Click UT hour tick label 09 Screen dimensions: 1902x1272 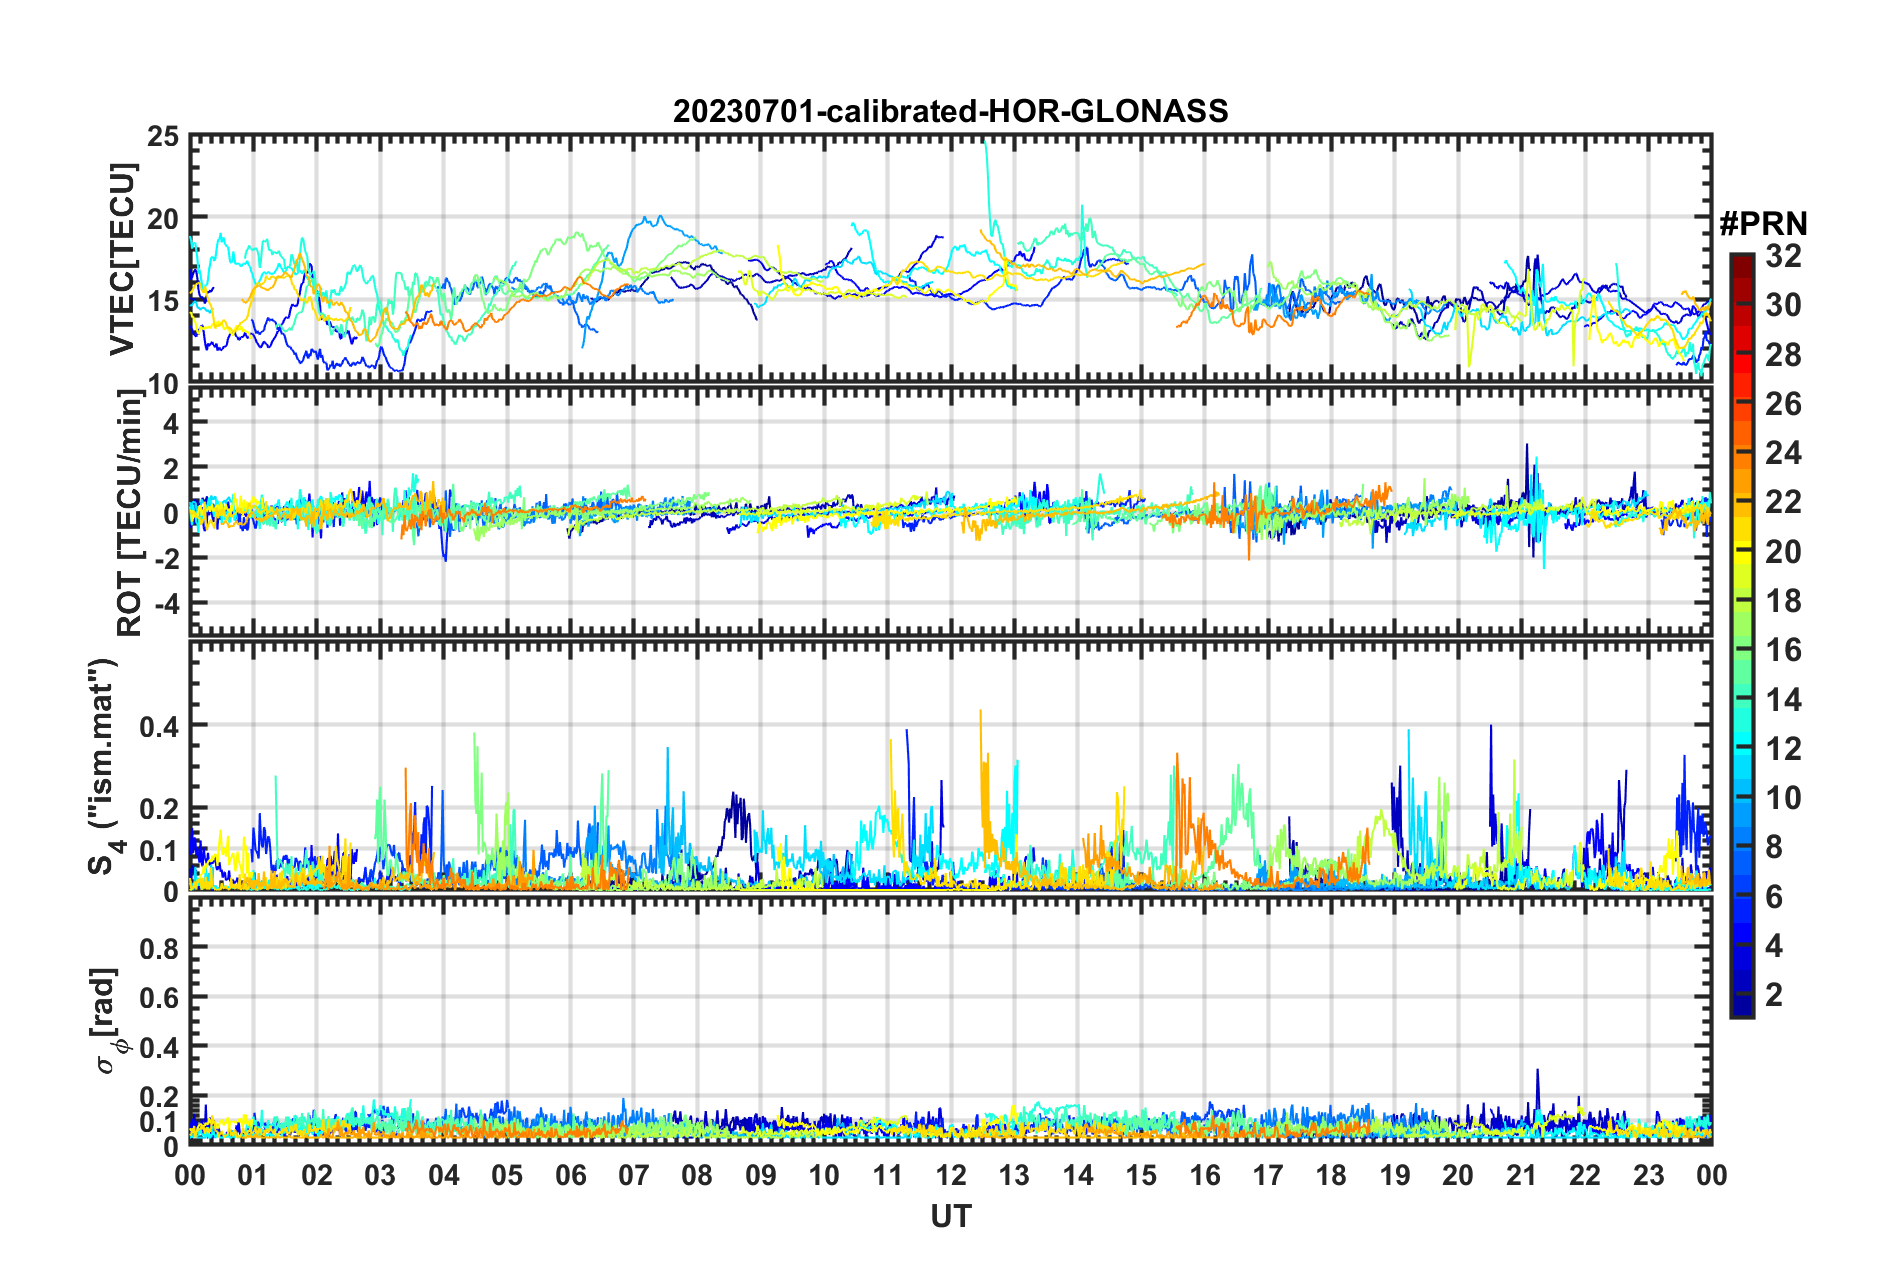pos(761,1175)
